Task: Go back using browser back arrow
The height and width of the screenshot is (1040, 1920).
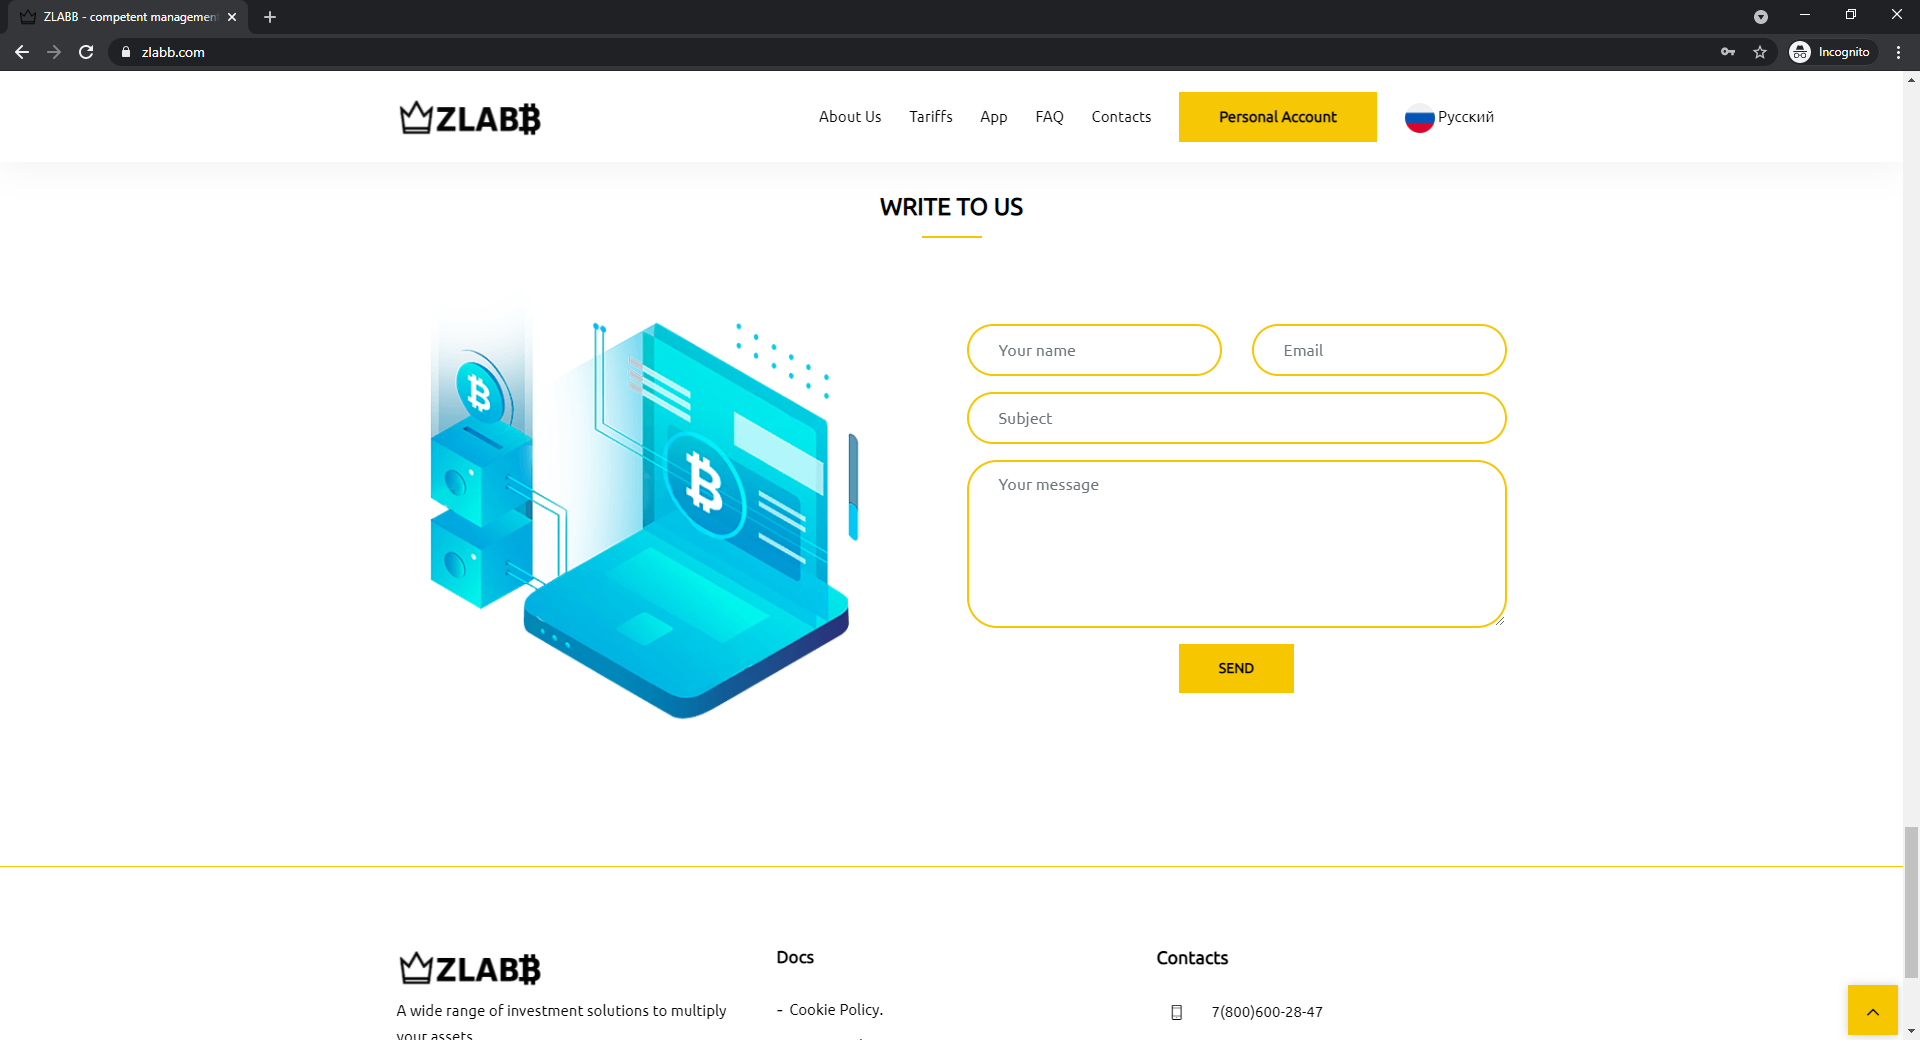Action: pyautogui.click(x=22, y=52)
